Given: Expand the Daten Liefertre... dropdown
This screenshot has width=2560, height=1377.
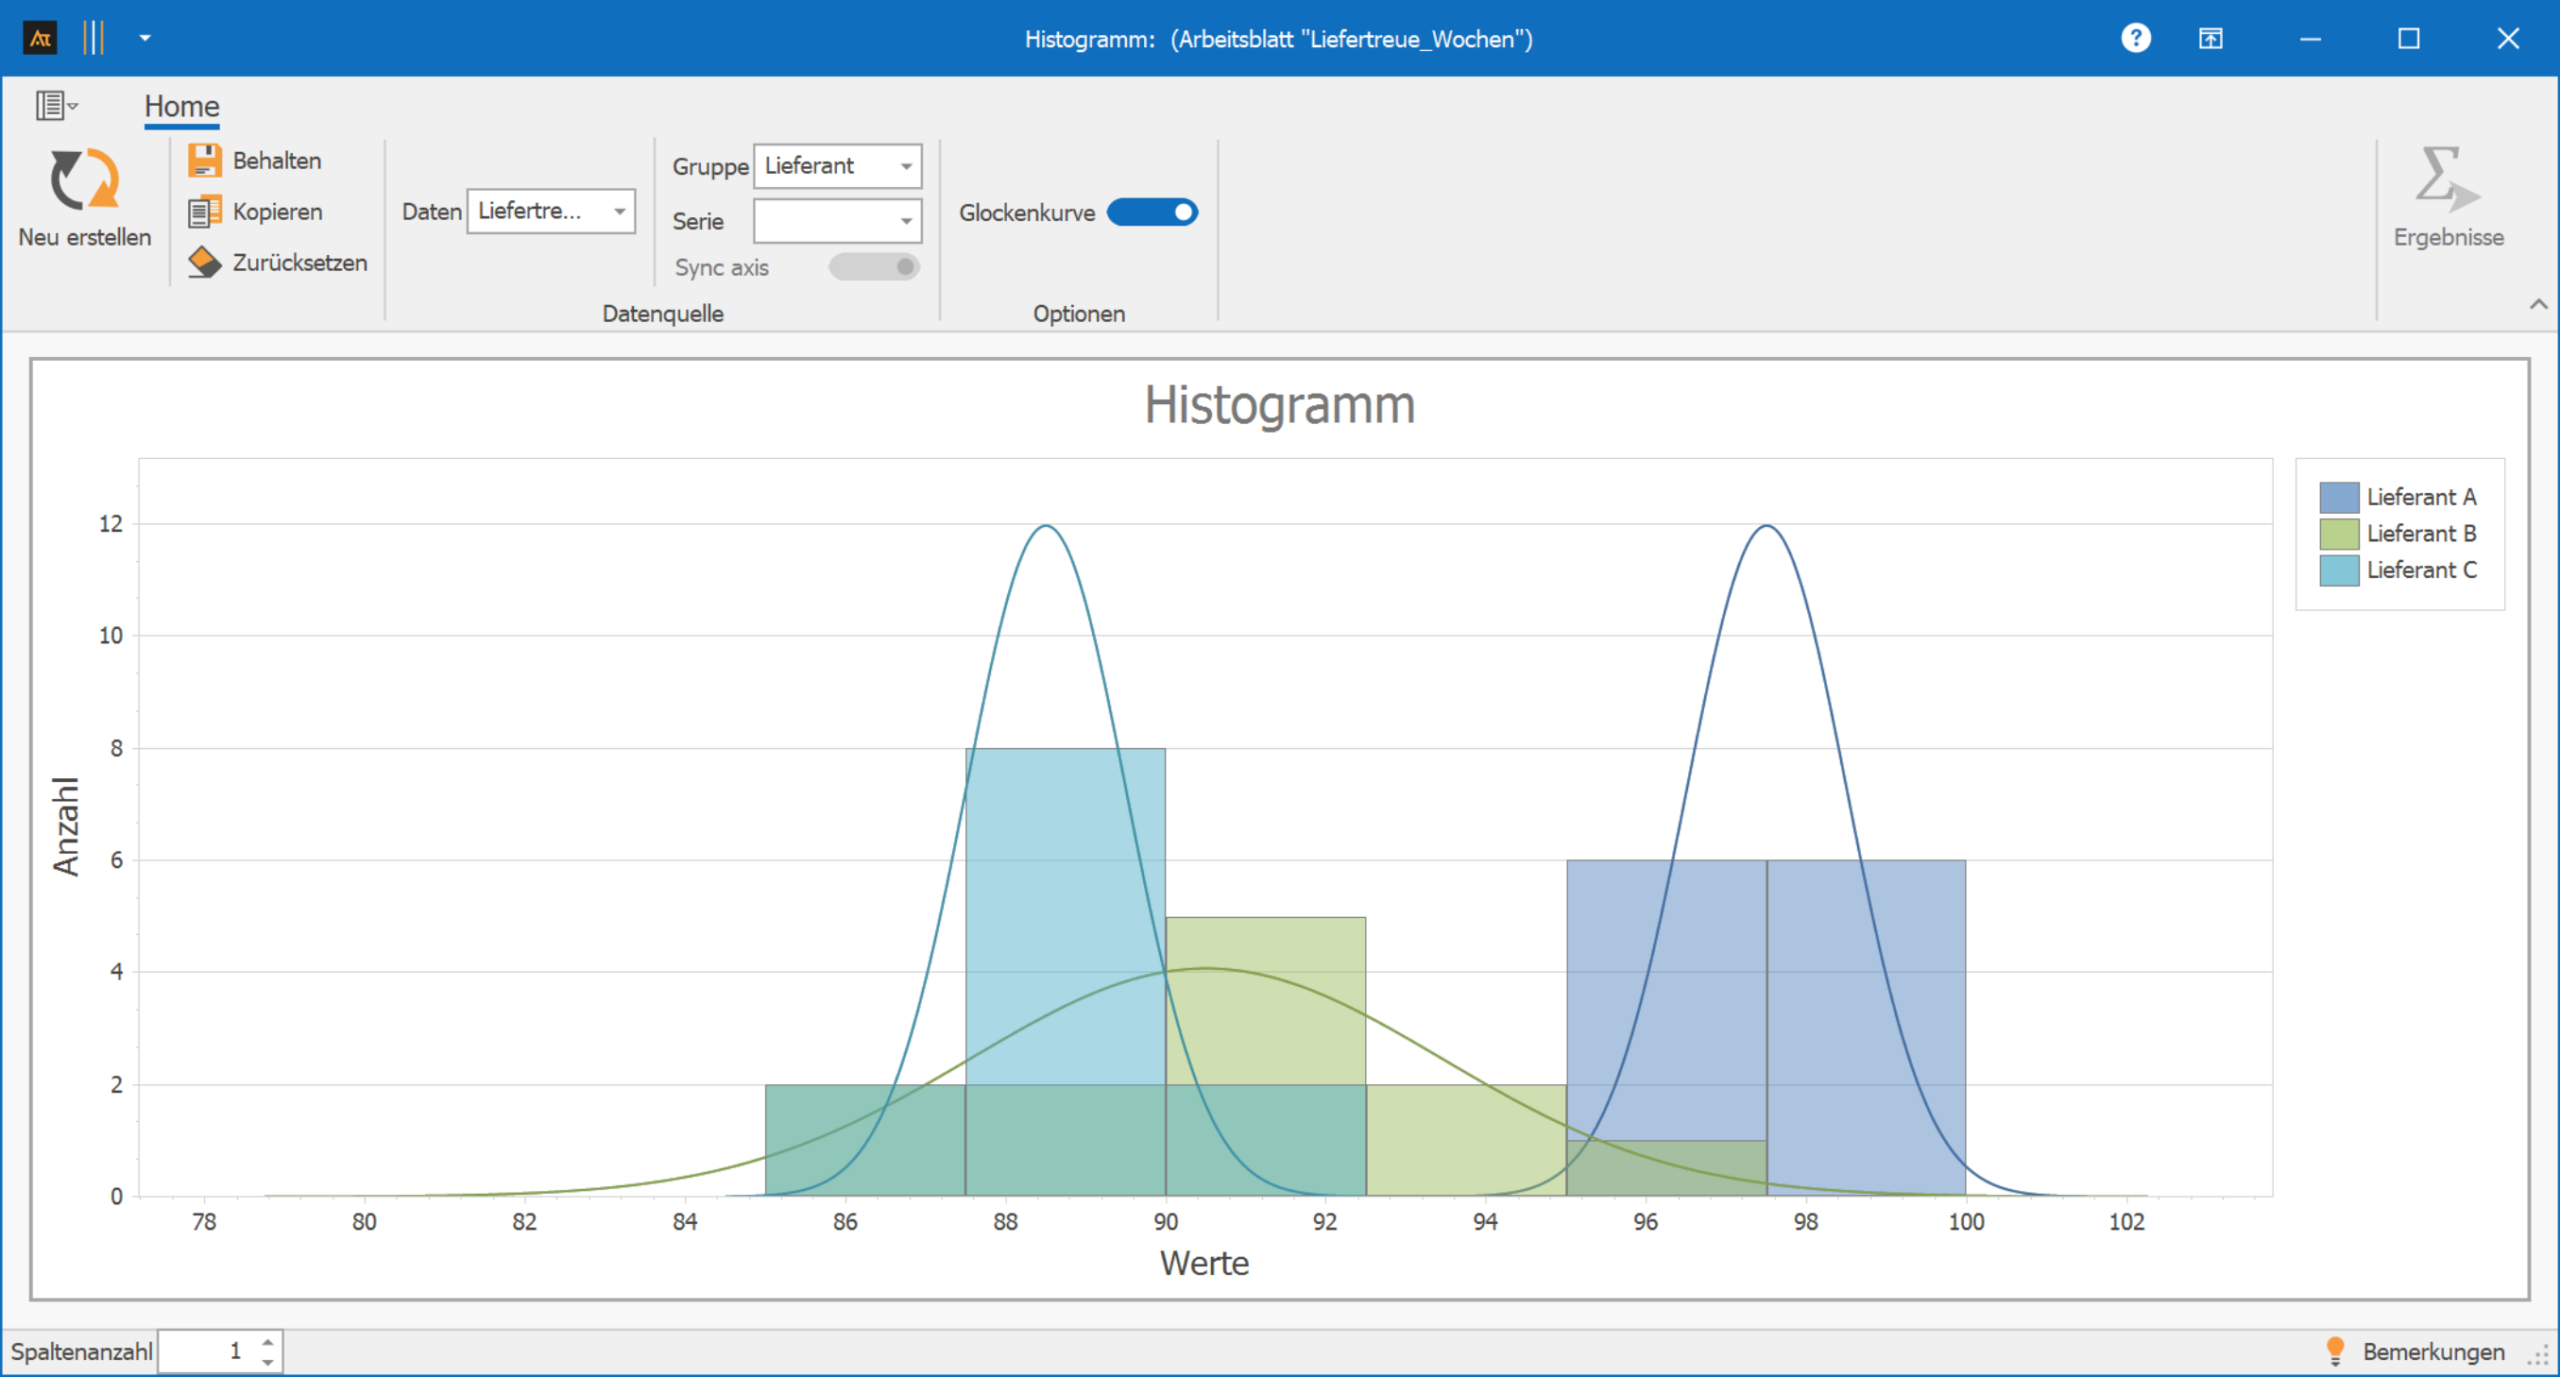Looking at the screenshot, I should click(x=620, y=211).
